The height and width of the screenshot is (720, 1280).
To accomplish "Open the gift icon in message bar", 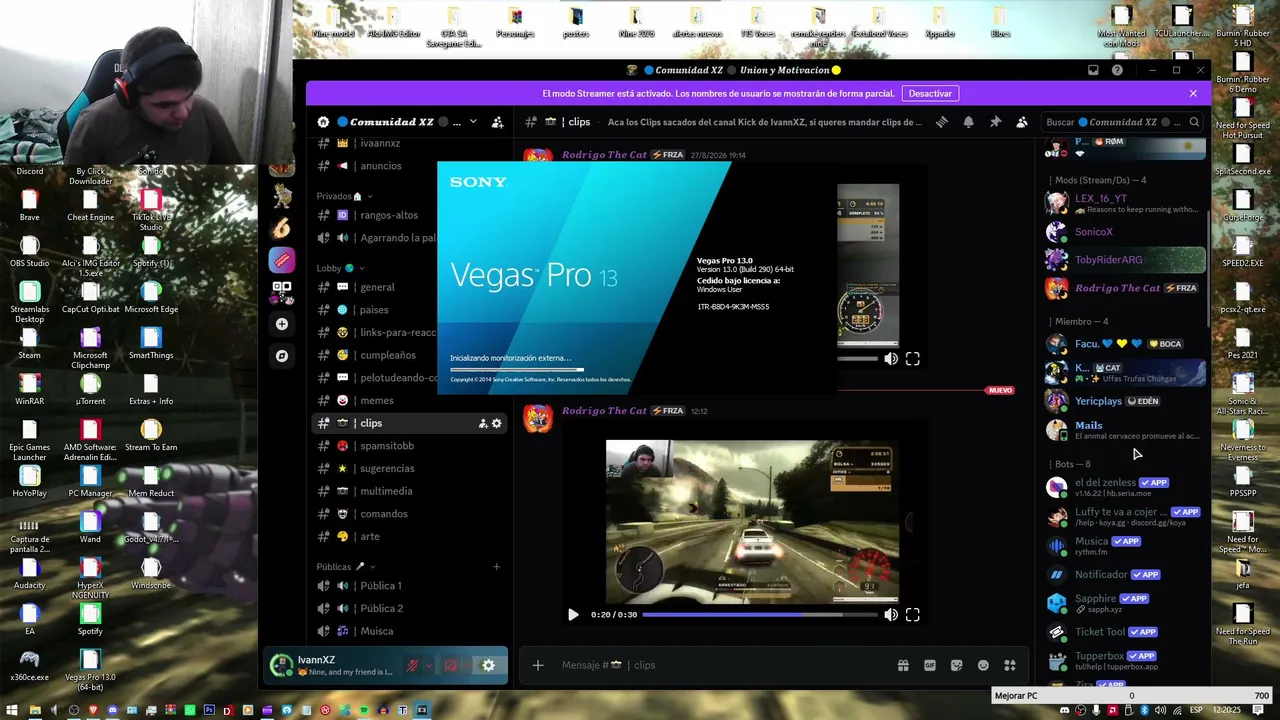I will point(903,665).
